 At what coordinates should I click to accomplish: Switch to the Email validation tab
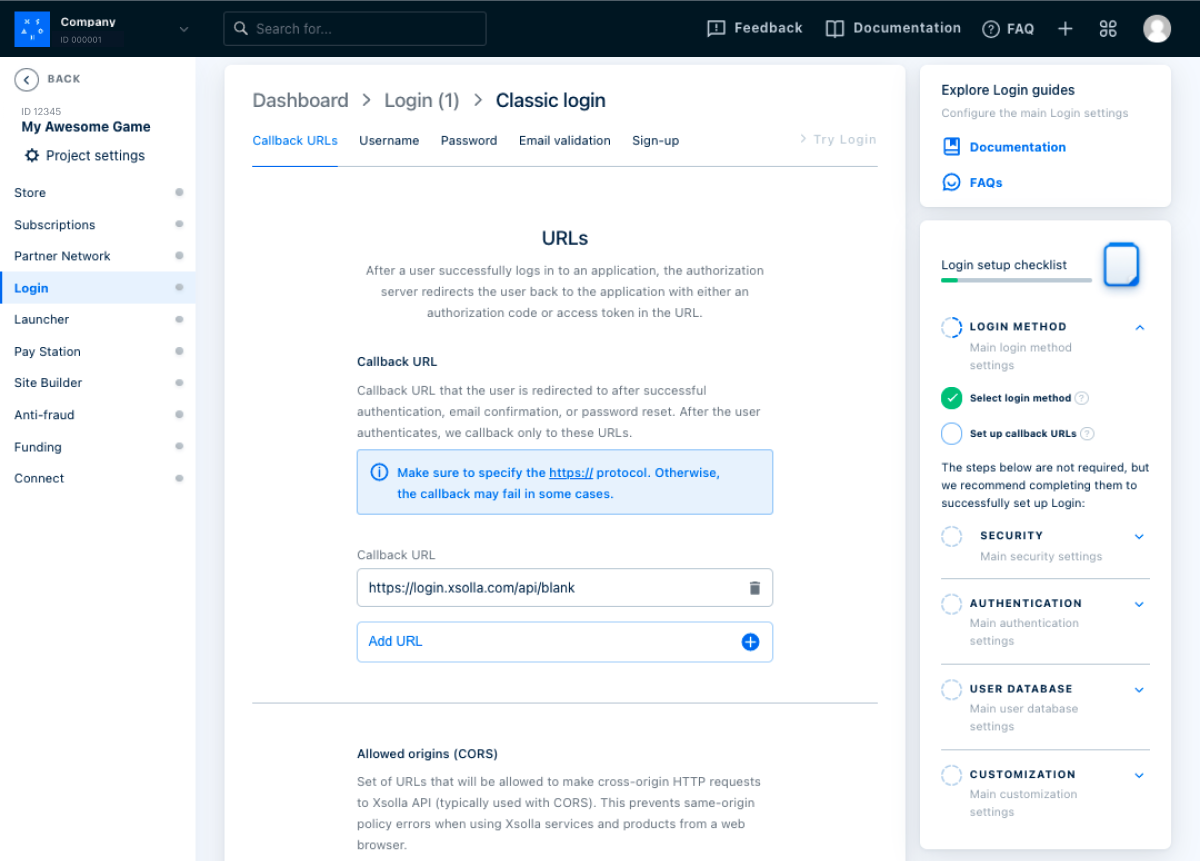coord(564,141)
